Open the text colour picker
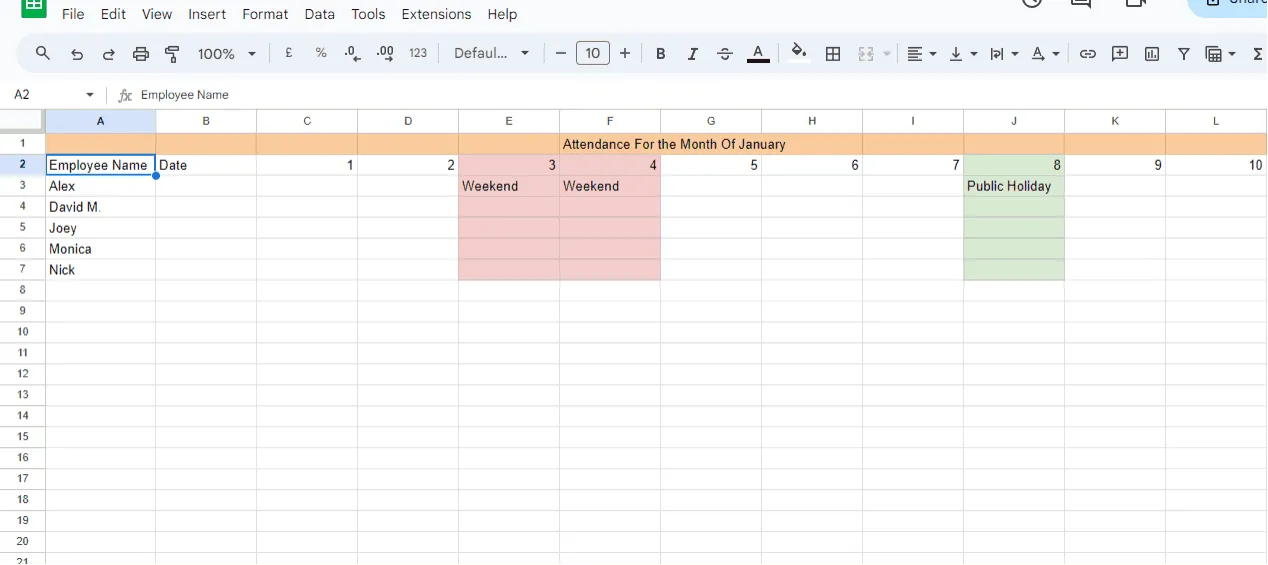Image resolution: width=1268 pixels, height=565 pixels. tap(758, 54)
